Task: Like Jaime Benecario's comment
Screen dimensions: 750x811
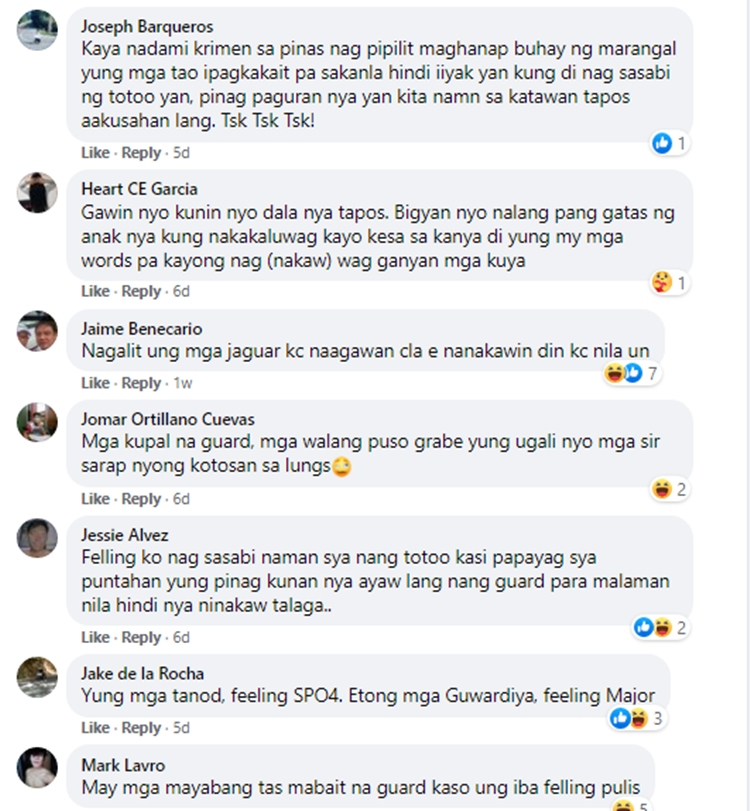Action: (95, 383)
